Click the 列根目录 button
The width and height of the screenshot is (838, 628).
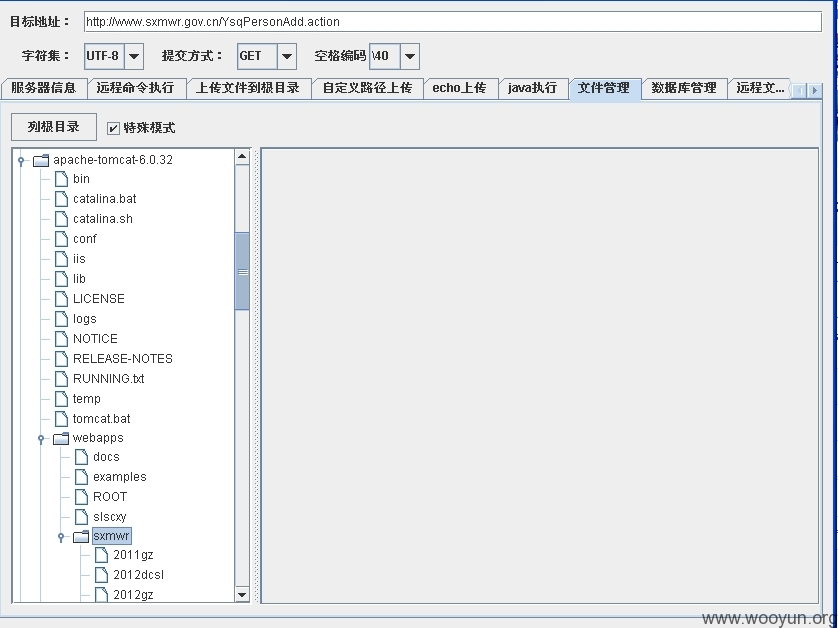point(54,127)
